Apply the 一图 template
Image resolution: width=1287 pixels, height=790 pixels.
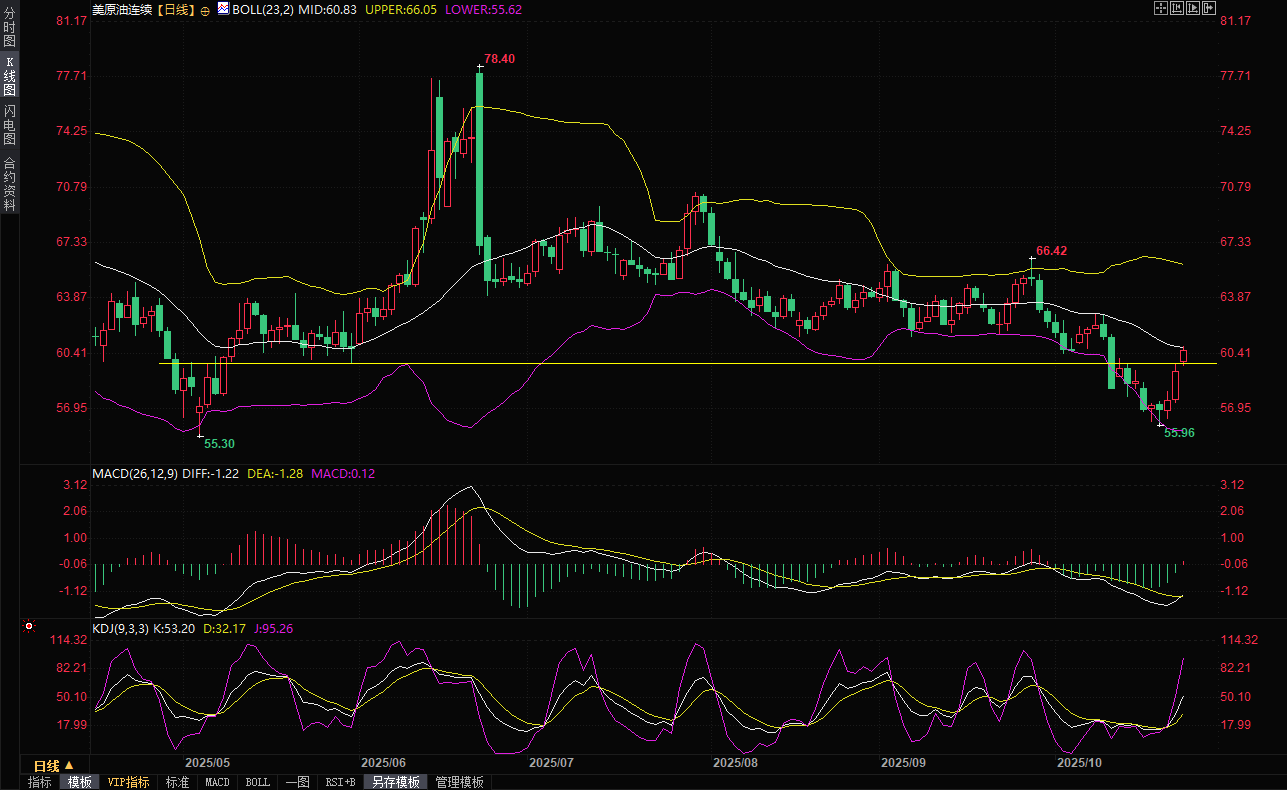[297, 782]
